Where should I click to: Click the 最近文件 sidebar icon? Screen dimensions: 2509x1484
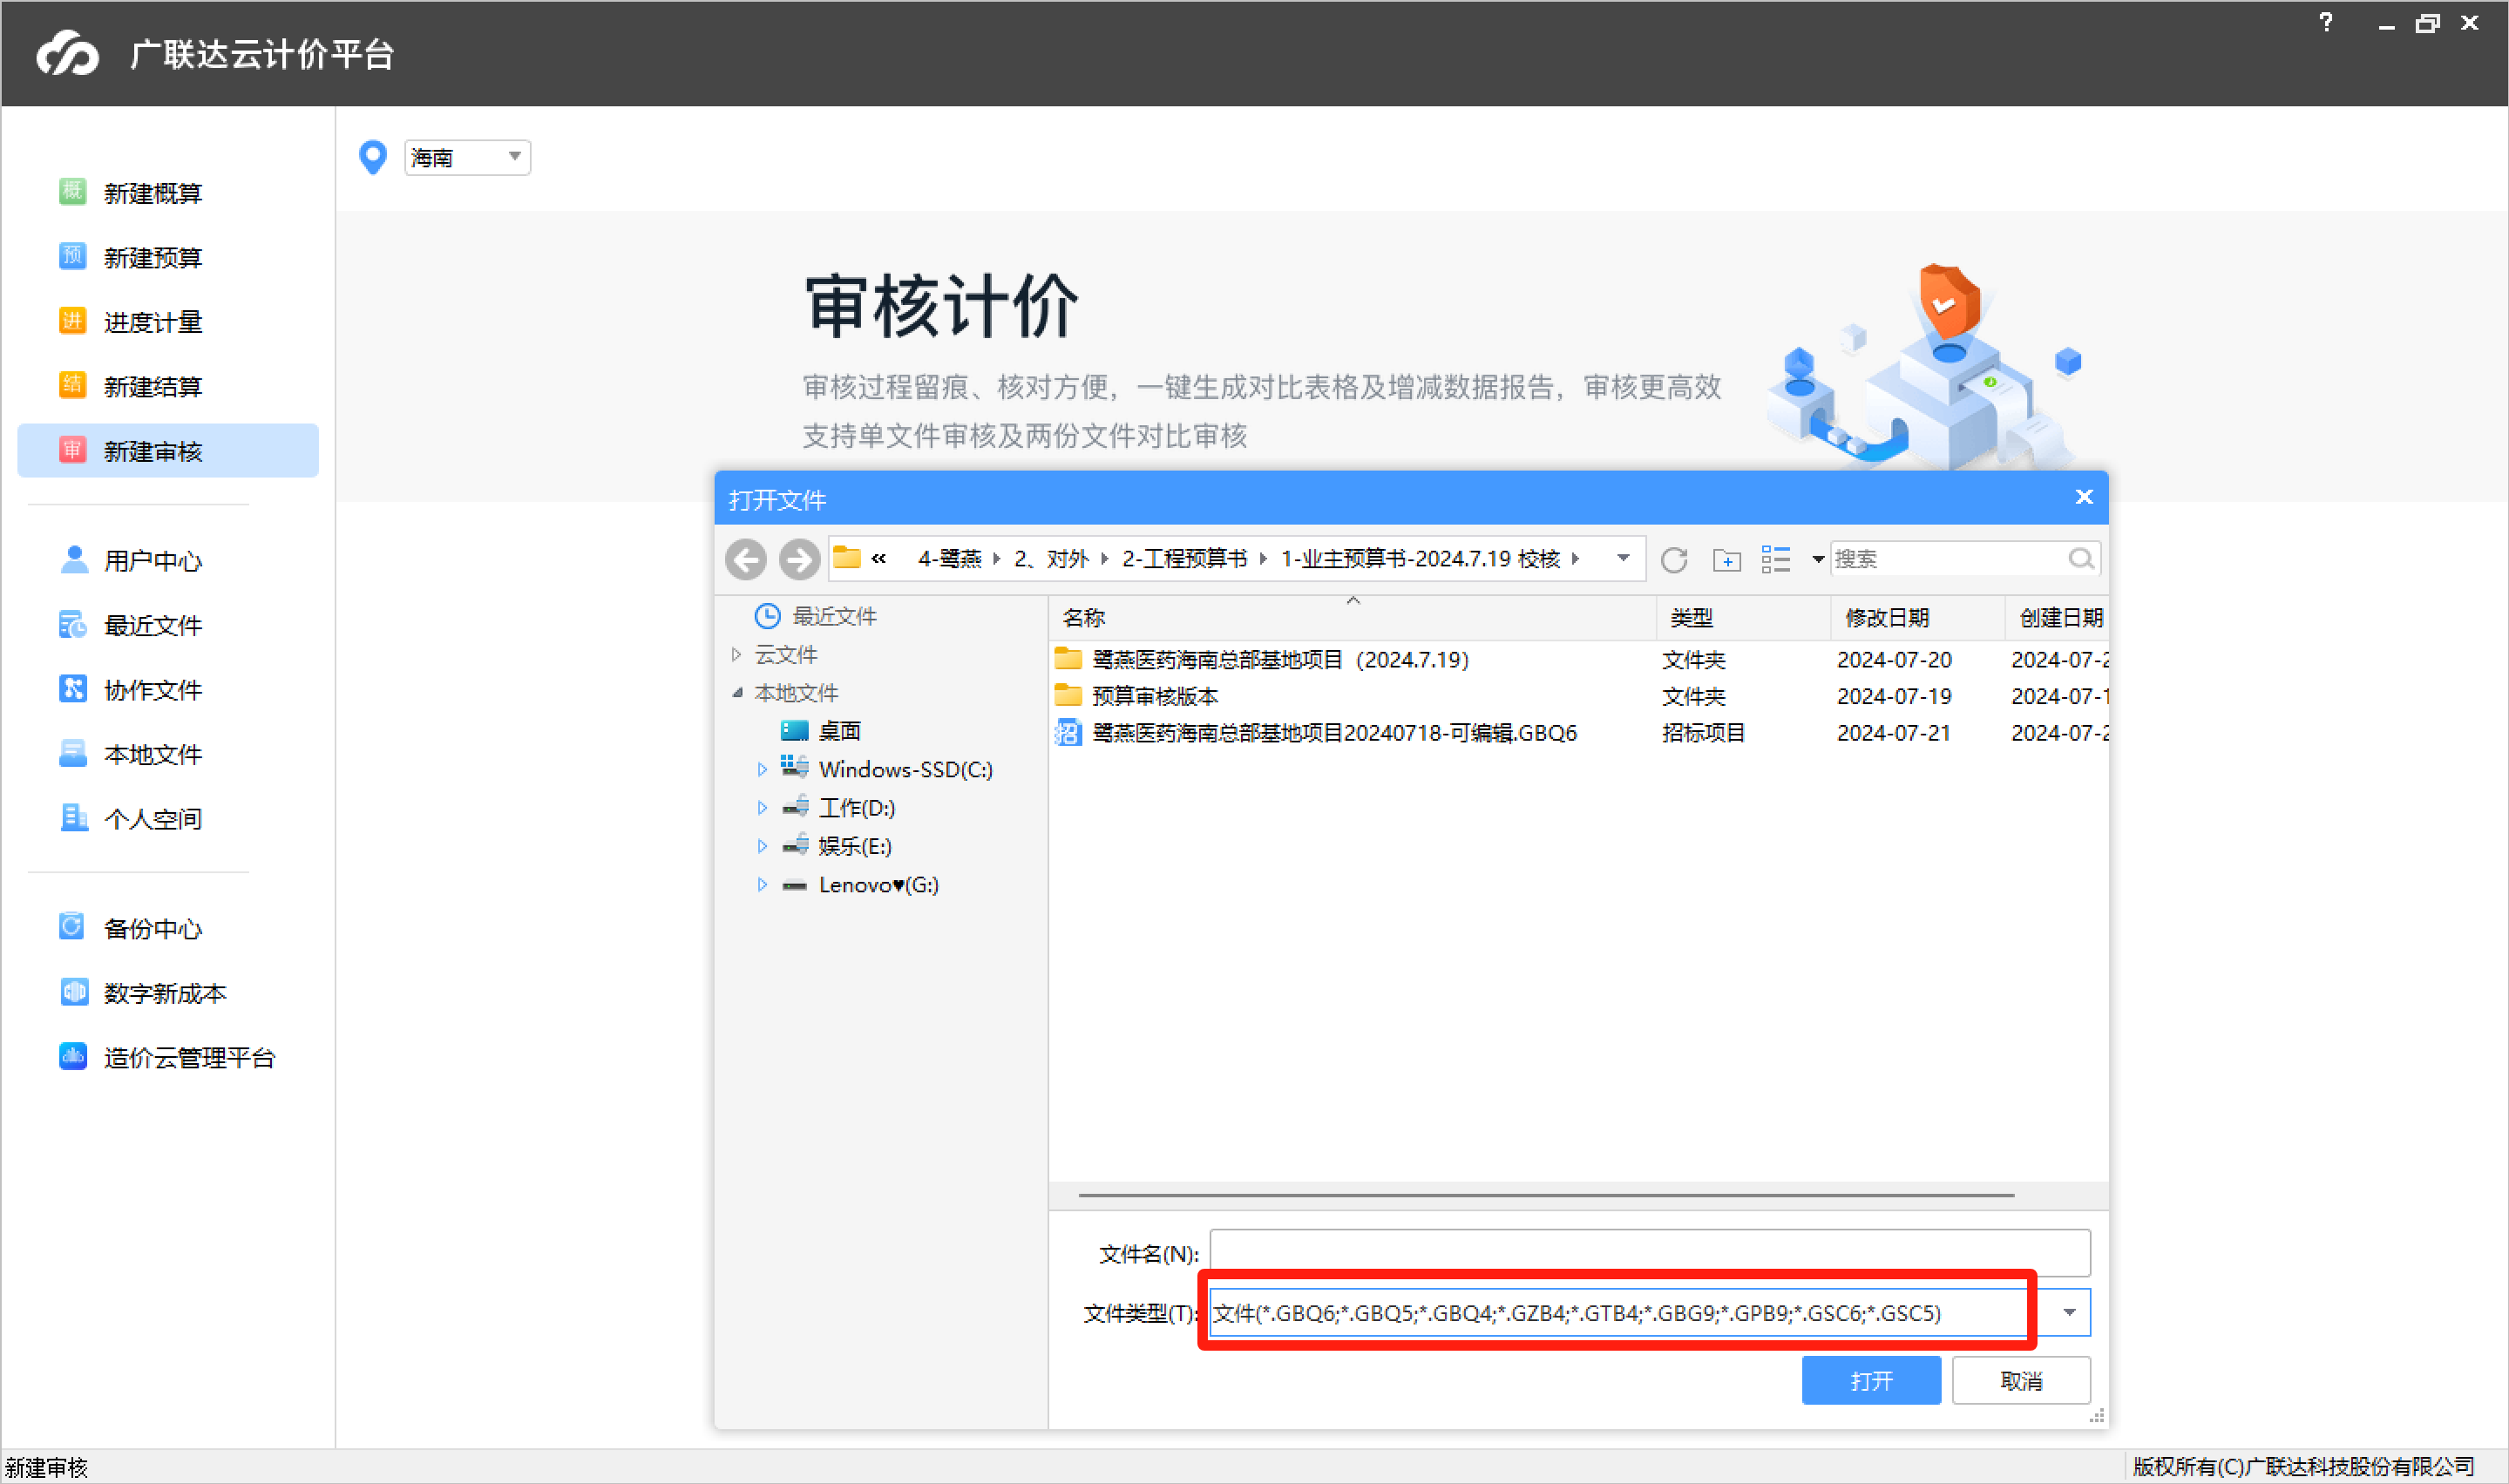pos(72,624)
